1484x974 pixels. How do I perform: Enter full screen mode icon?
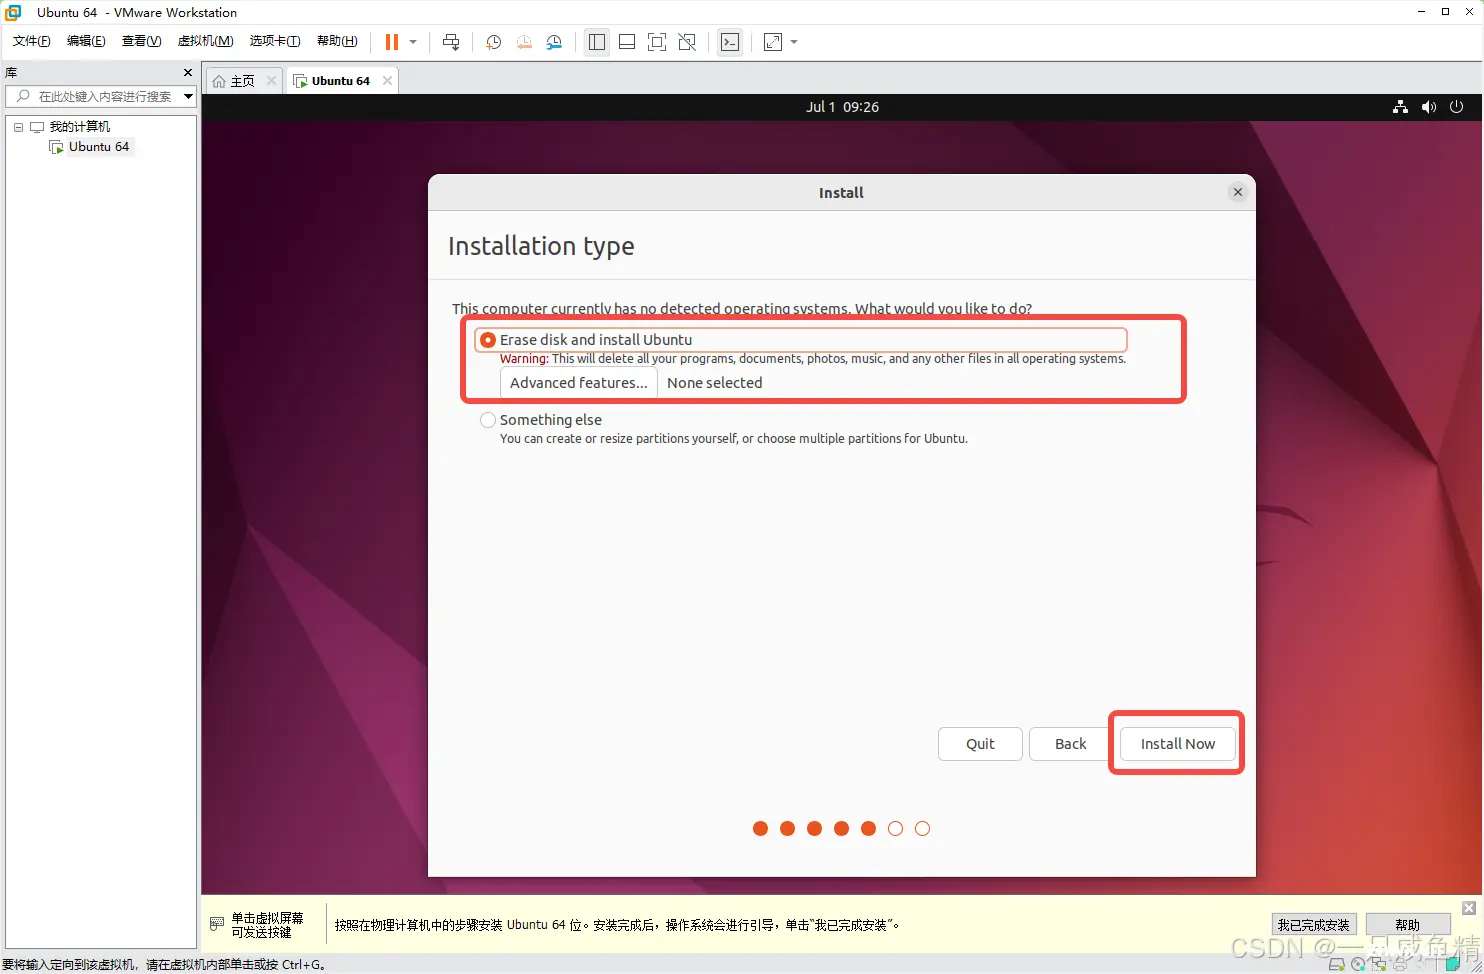(x=657, y=42)
